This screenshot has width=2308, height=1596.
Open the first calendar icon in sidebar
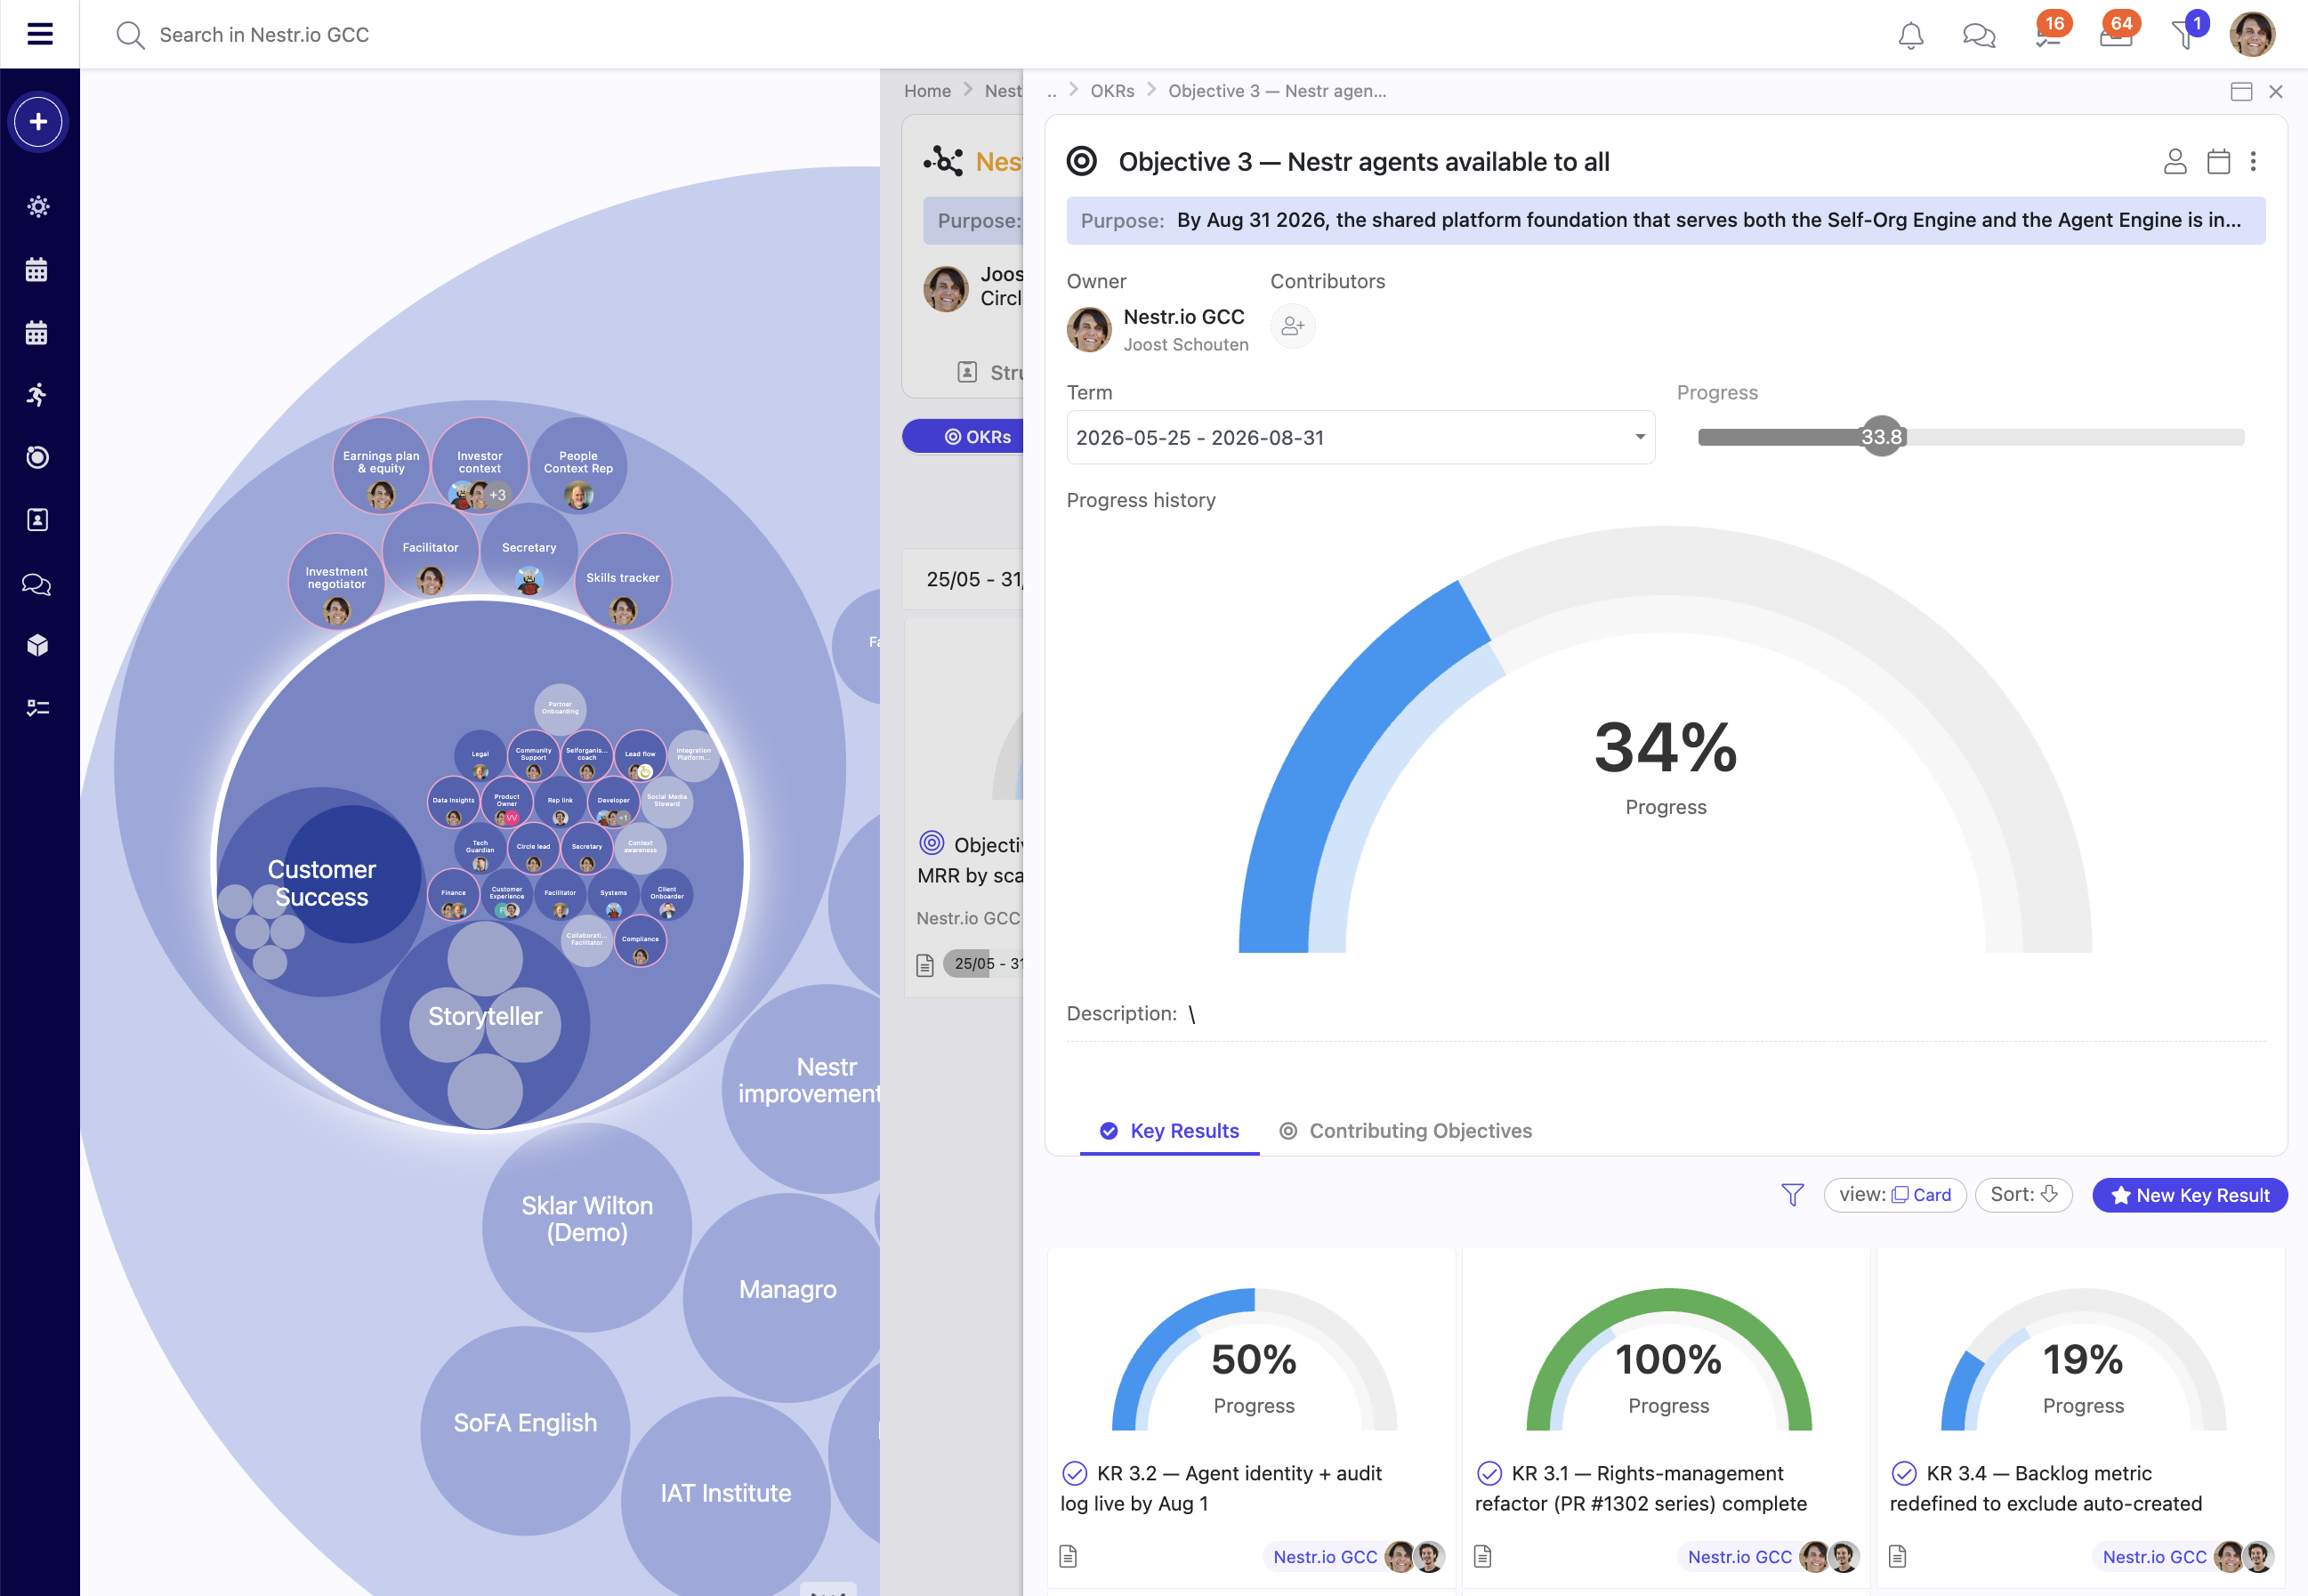37,269
